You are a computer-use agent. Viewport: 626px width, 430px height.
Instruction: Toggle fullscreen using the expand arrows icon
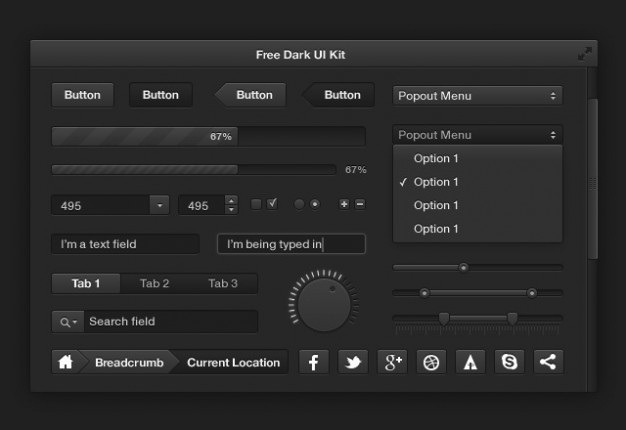[x=585, y=54]
